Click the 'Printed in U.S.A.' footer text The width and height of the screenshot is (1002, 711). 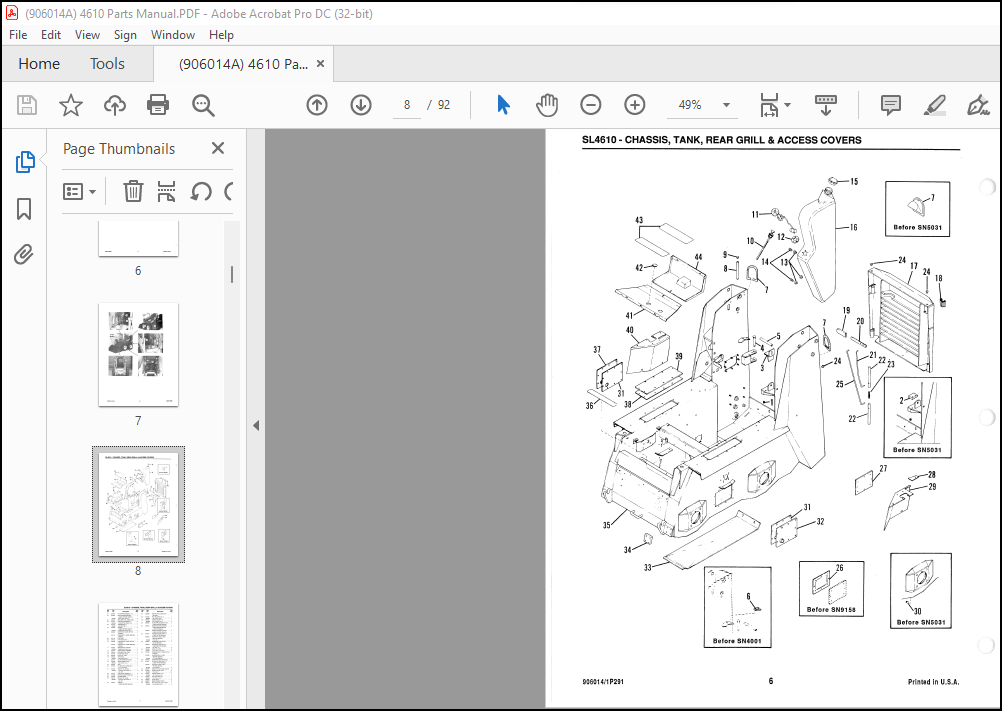click(933, 682)
